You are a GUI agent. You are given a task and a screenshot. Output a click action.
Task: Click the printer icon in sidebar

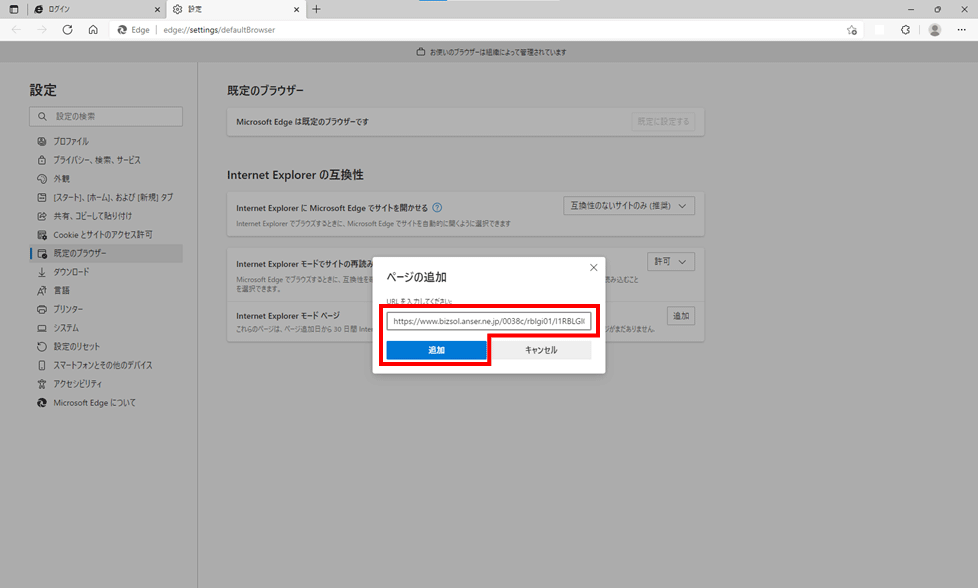click(x=42, y=309)
